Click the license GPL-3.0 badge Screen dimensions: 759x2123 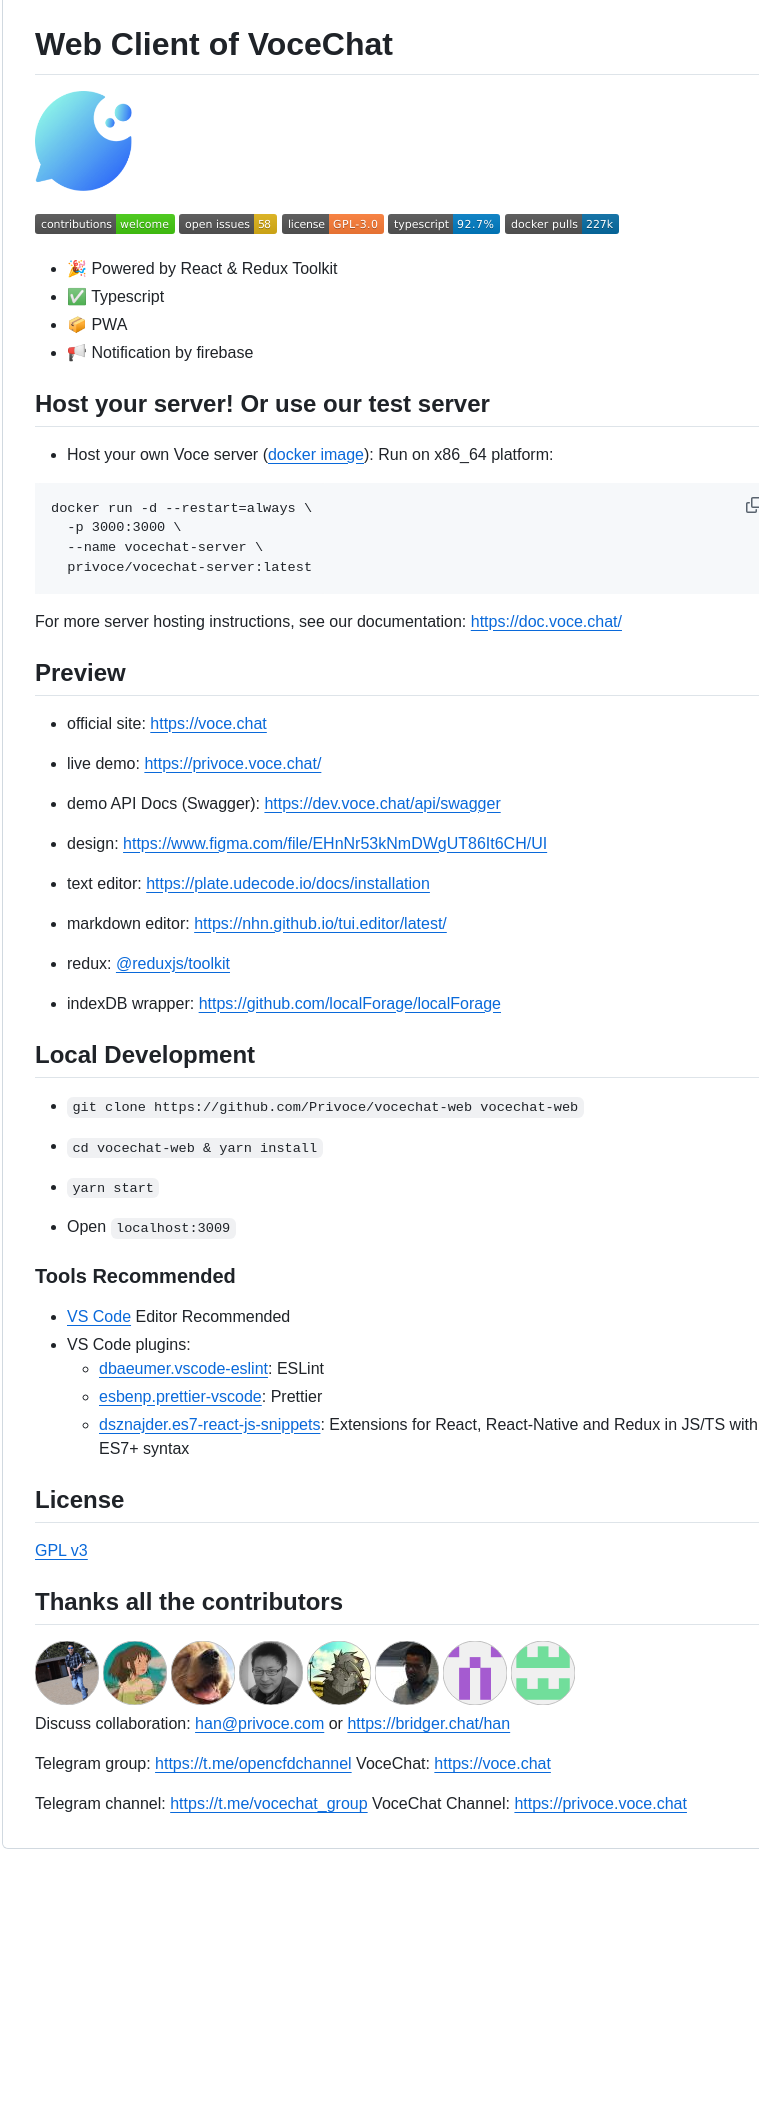[333, 224]
